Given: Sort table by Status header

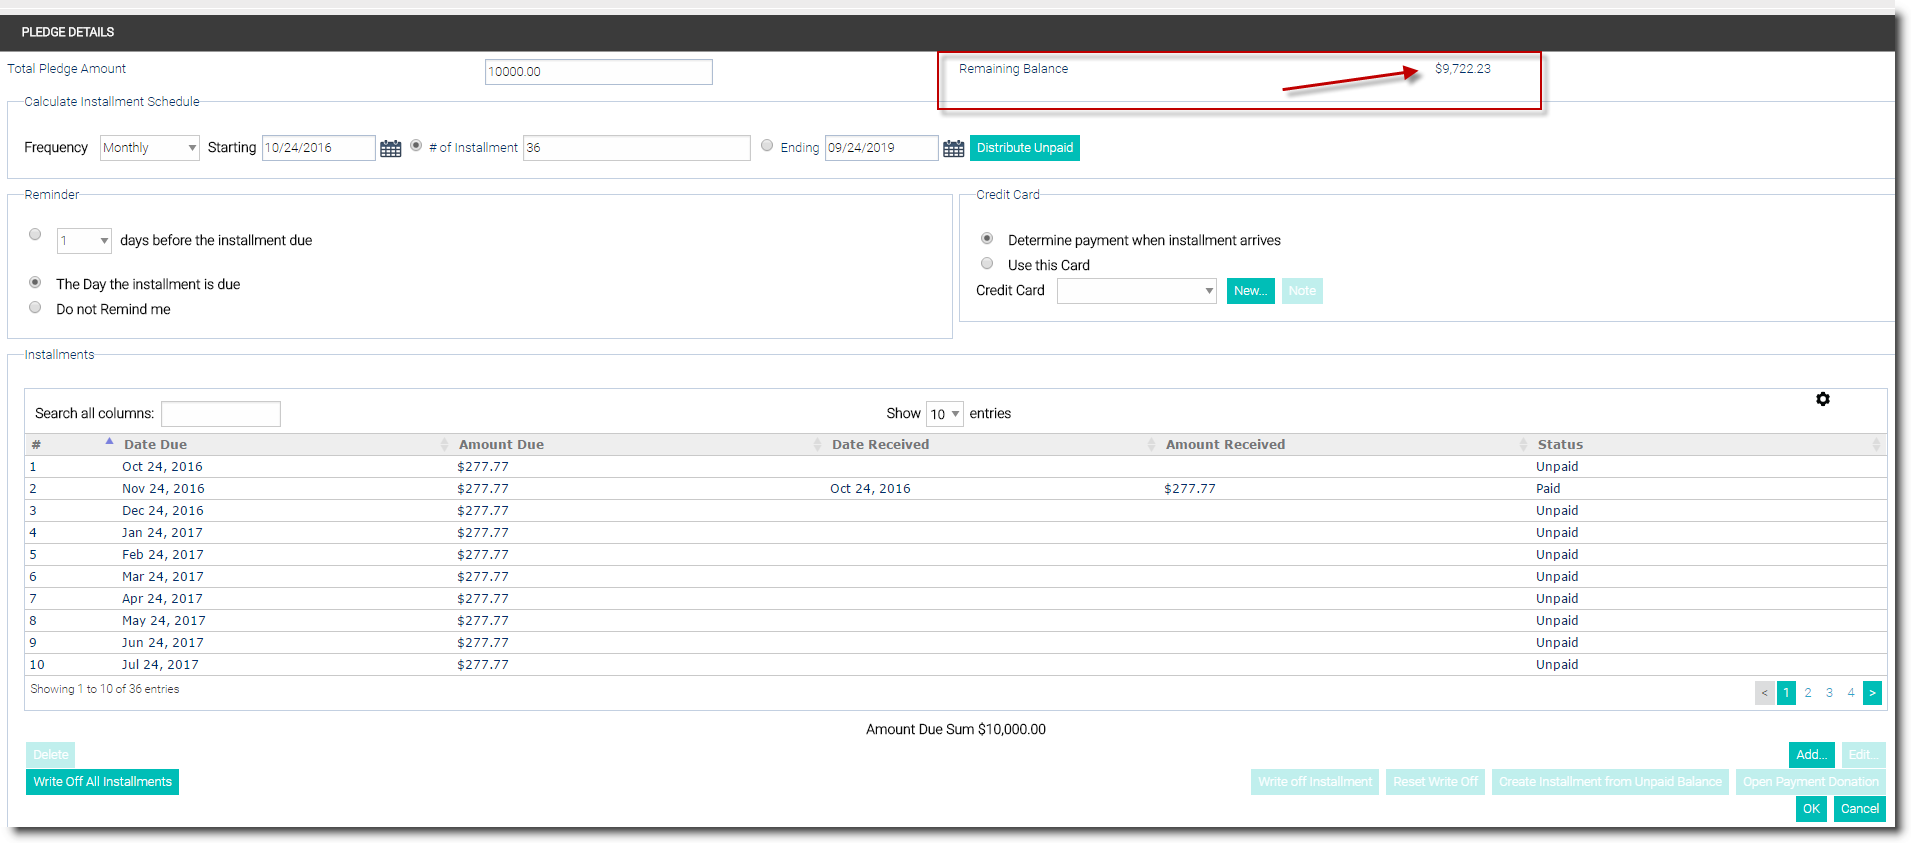Looking at the screenshot, I should 1560,444.
